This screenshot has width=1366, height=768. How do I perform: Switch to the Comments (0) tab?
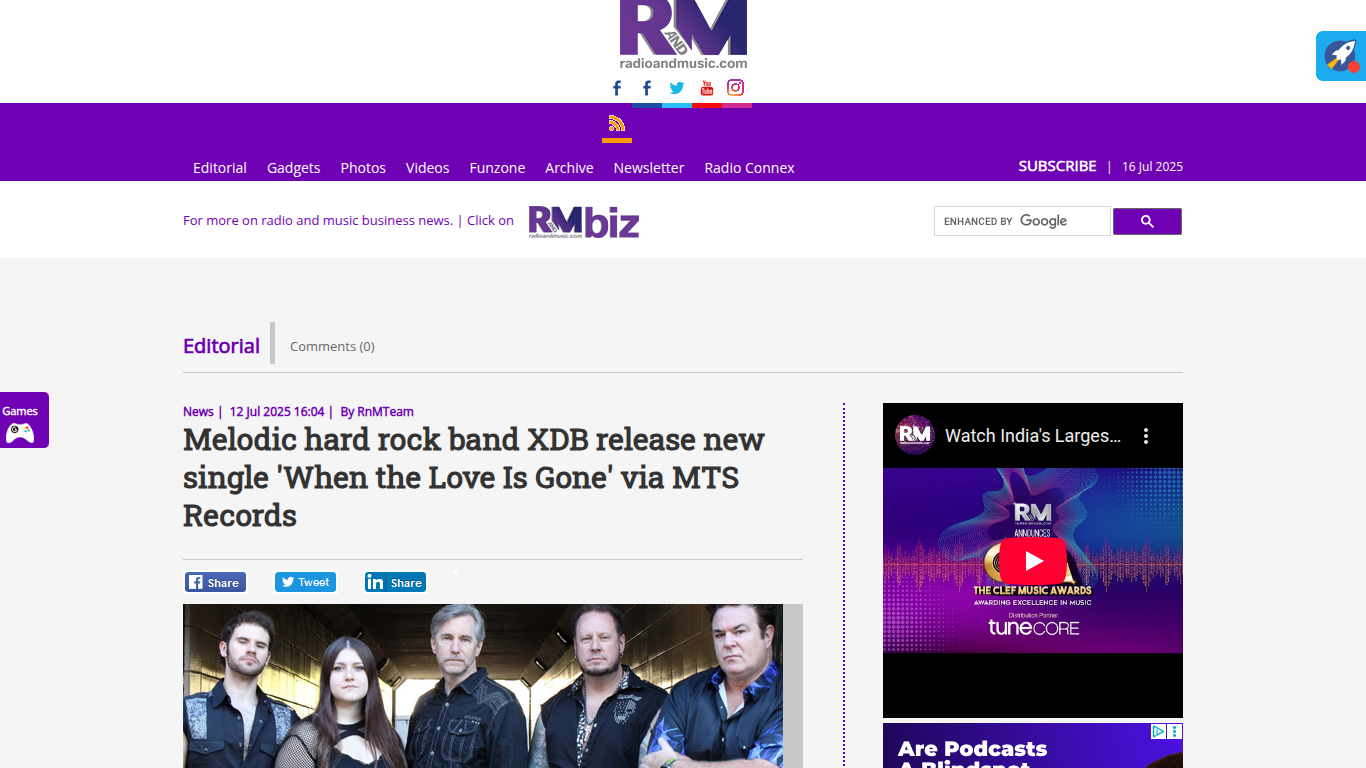coord(332,346)
